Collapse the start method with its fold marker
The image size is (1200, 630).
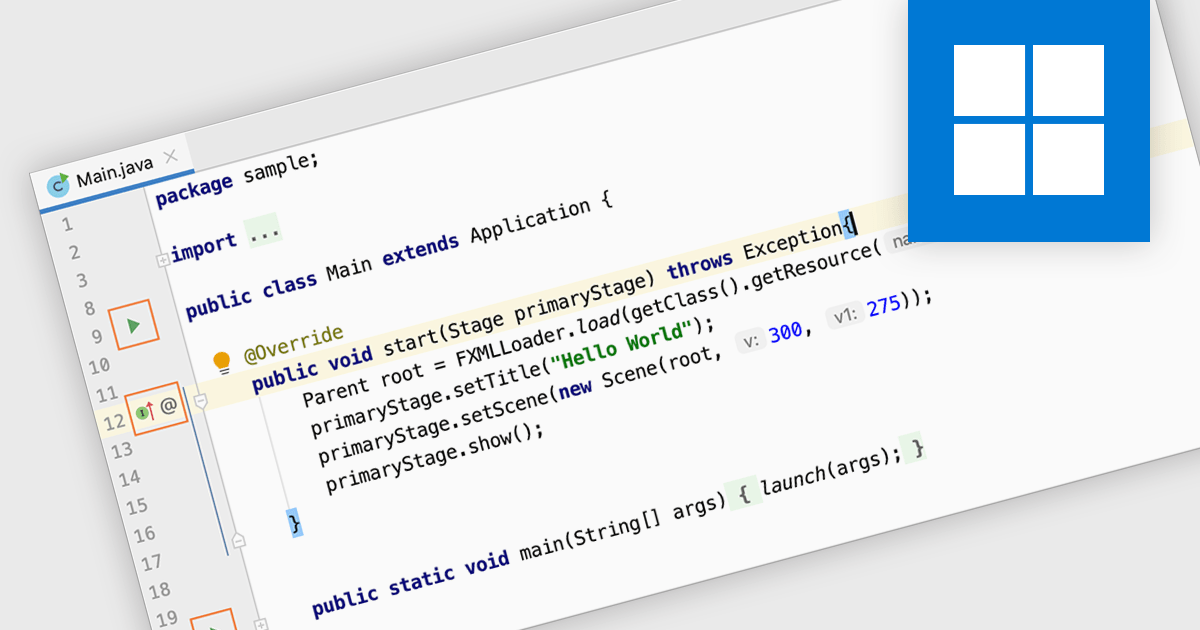(200, 401)
